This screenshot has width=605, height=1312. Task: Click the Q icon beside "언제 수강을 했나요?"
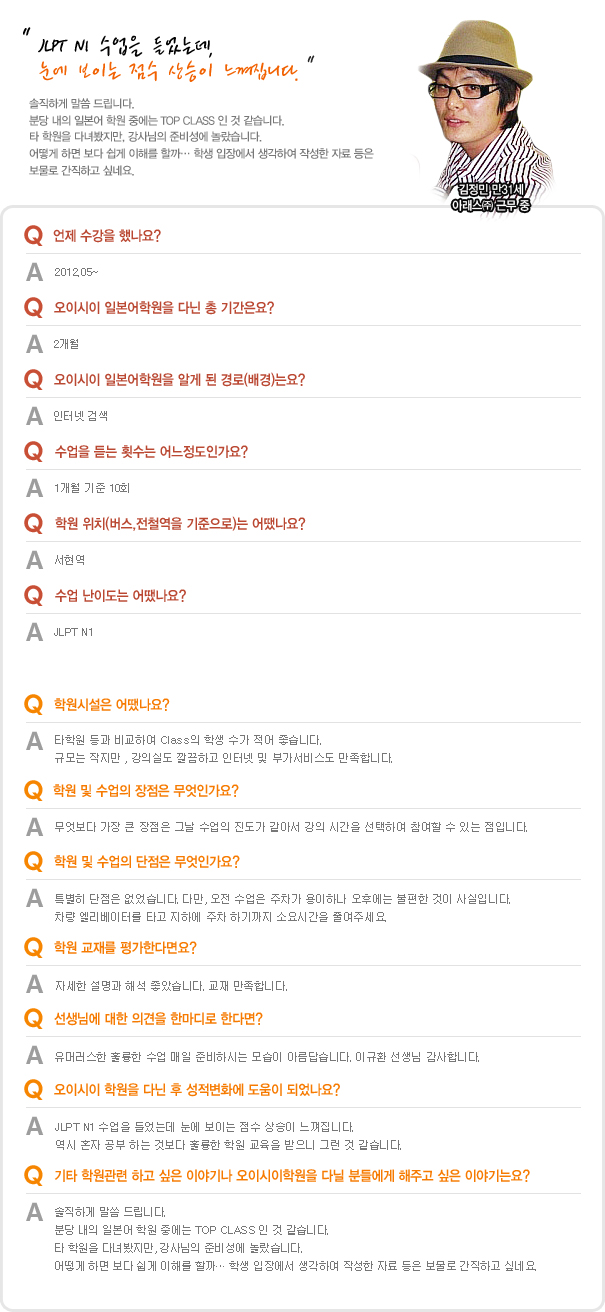pyautogui.click(x=34, y=236)
